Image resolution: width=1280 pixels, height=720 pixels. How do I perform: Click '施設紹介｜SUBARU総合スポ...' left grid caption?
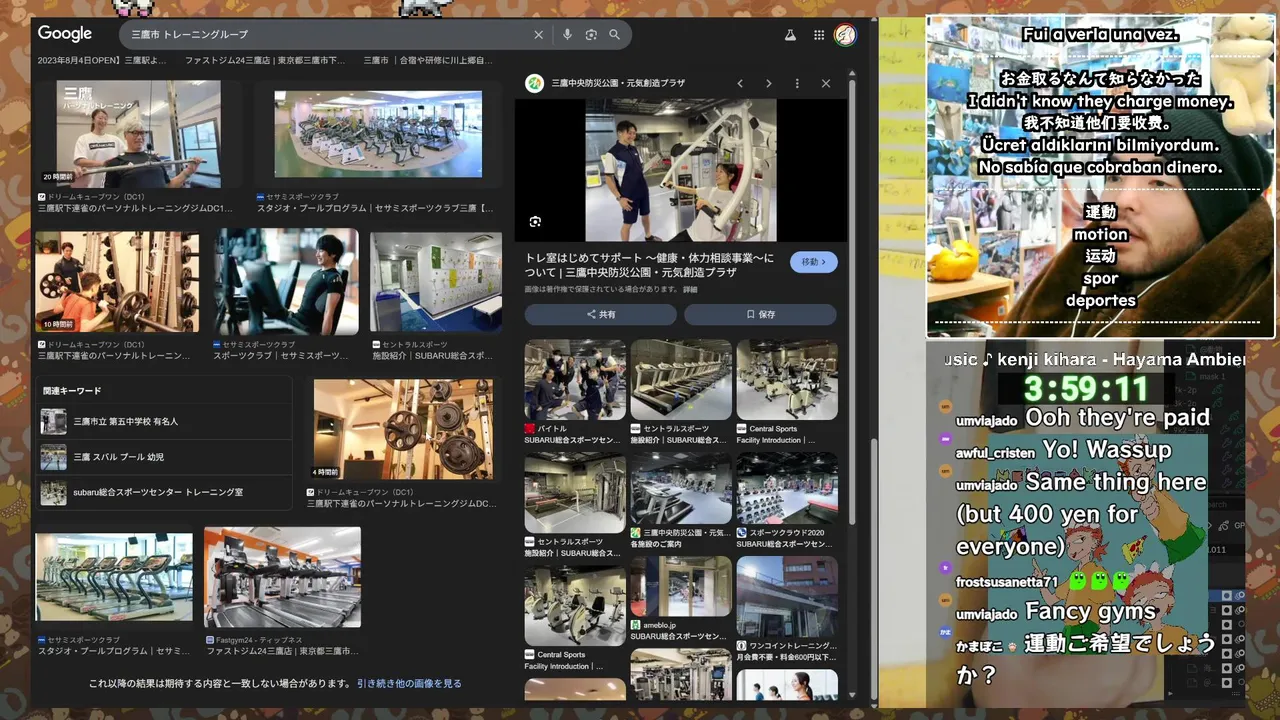point(433,356)
